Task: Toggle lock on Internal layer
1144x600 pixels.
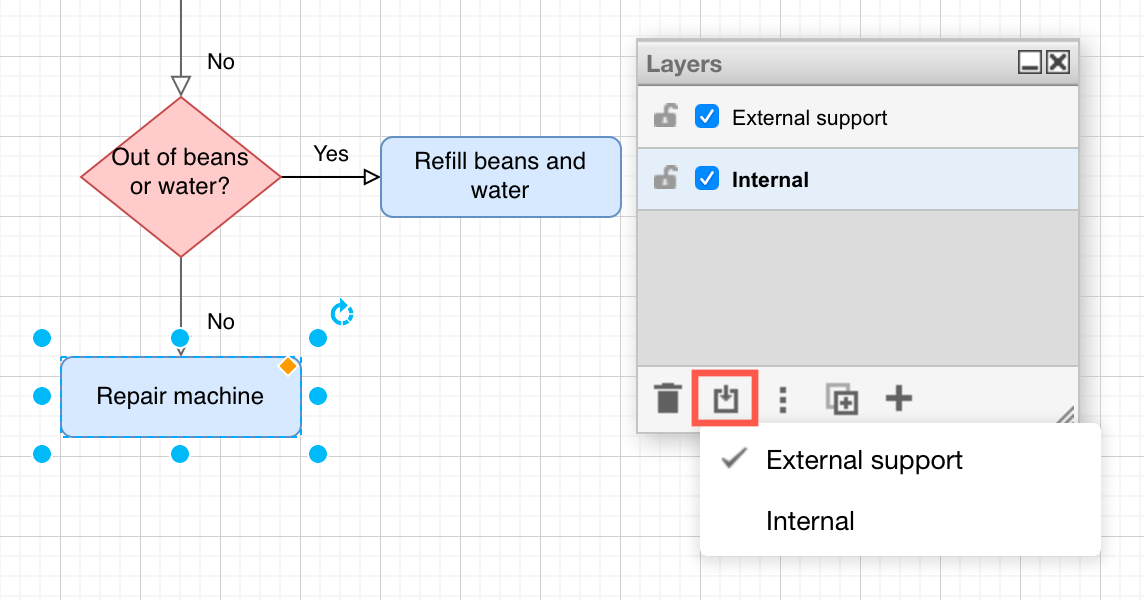Action: (x=665, y=177)
